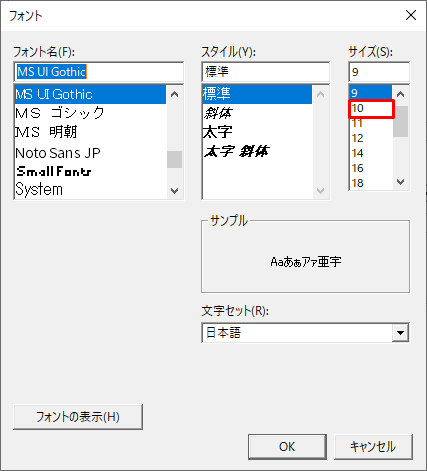Select size 10 in the size list
The width and height of the screenshot is (427, 471).
pos(371,108)
